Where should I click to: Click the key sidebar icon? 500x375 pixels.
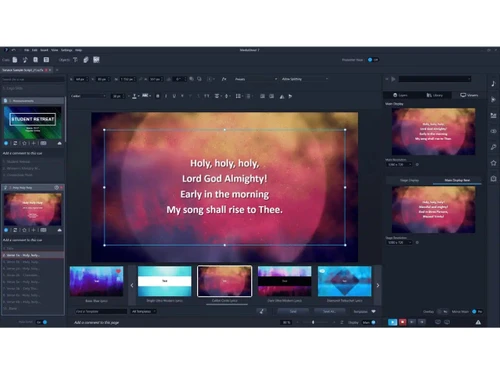pyautogui.click(x=493, y=147)
